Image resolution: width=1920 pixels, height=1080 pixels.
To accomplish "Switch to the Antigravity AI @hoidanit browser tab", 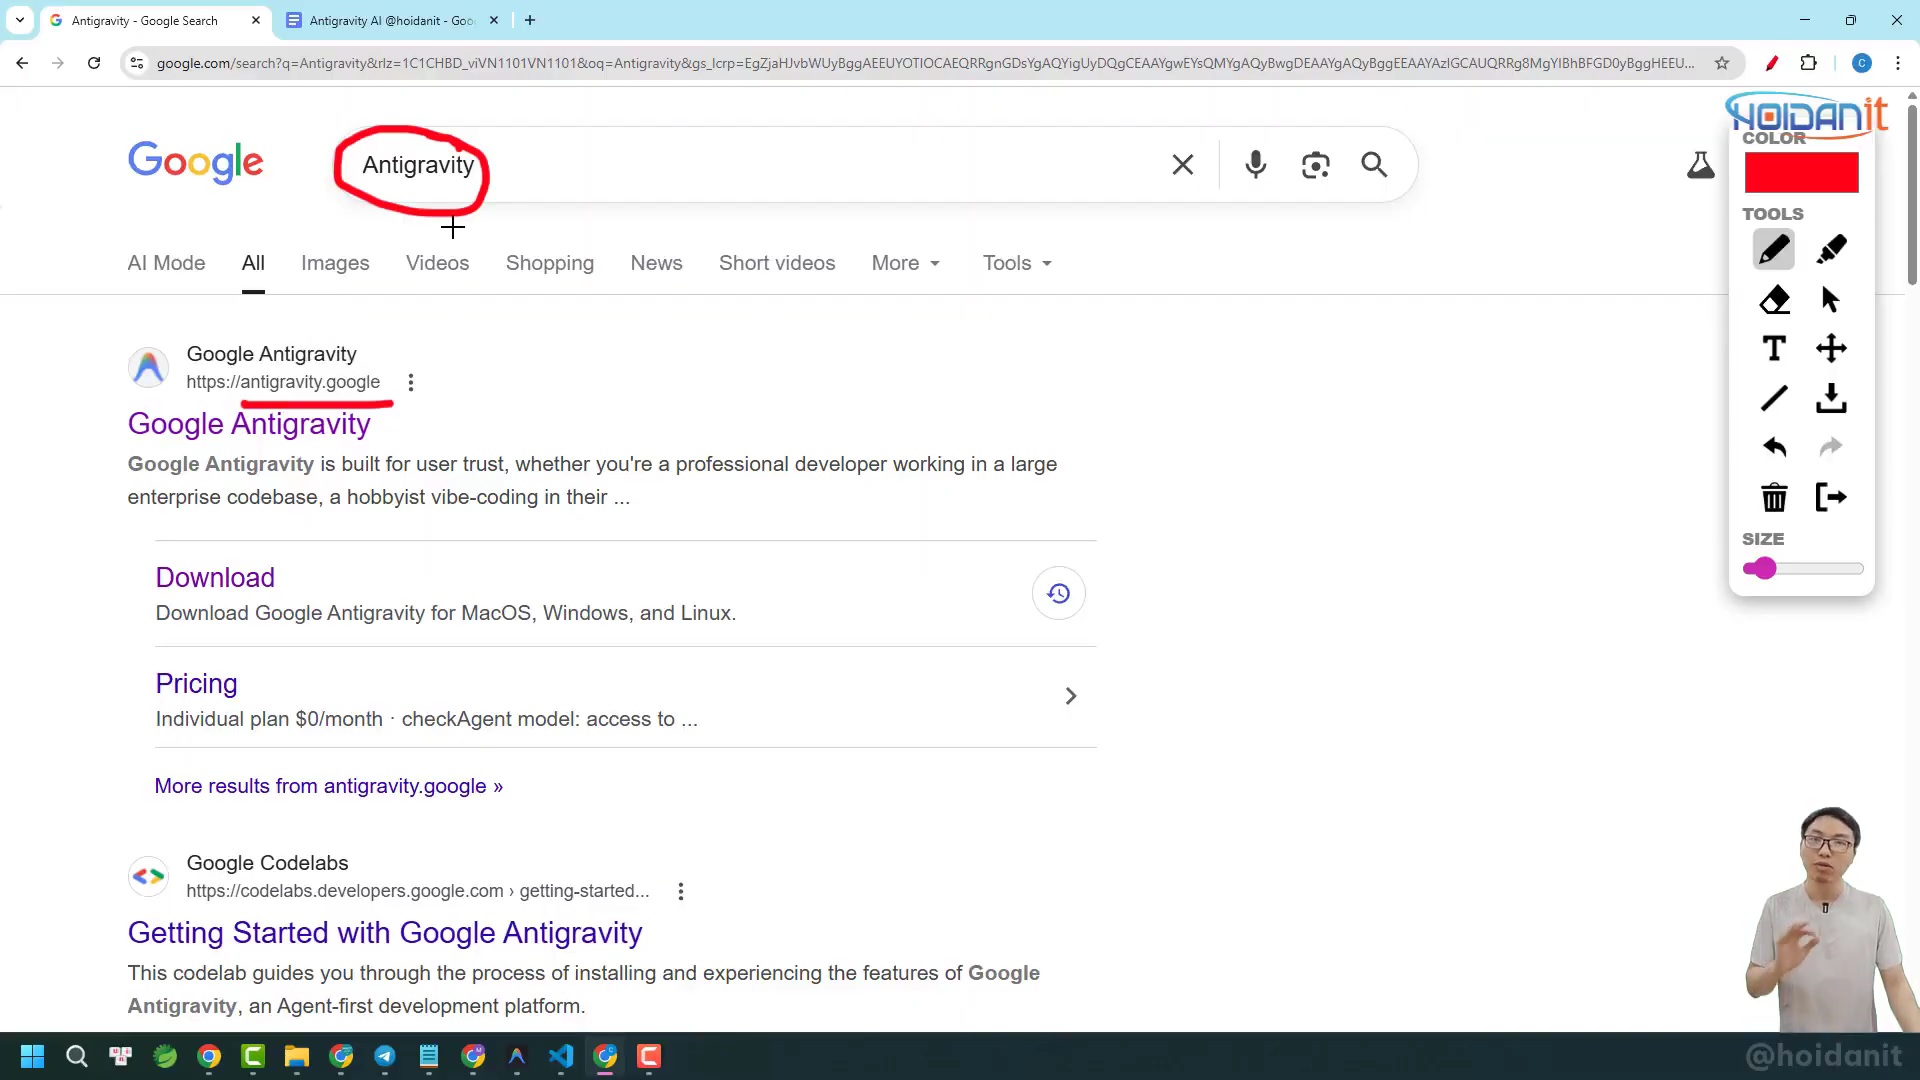I will pos(392,20).
